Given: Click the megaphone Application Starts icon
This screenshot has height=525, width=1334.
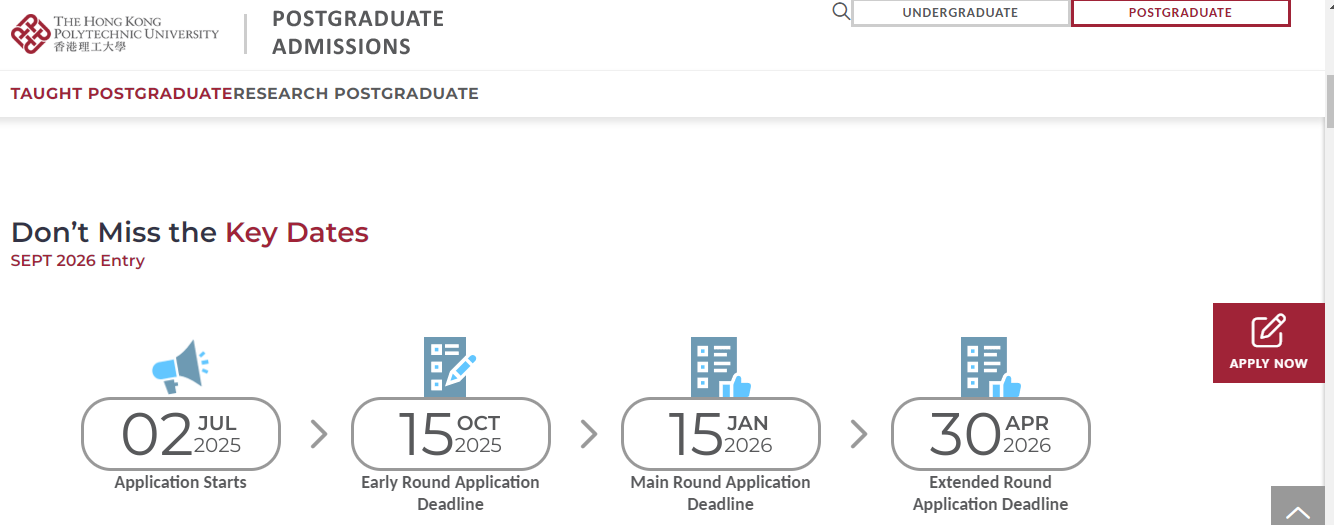Looking at the screenshot, I should click(180, 366).
